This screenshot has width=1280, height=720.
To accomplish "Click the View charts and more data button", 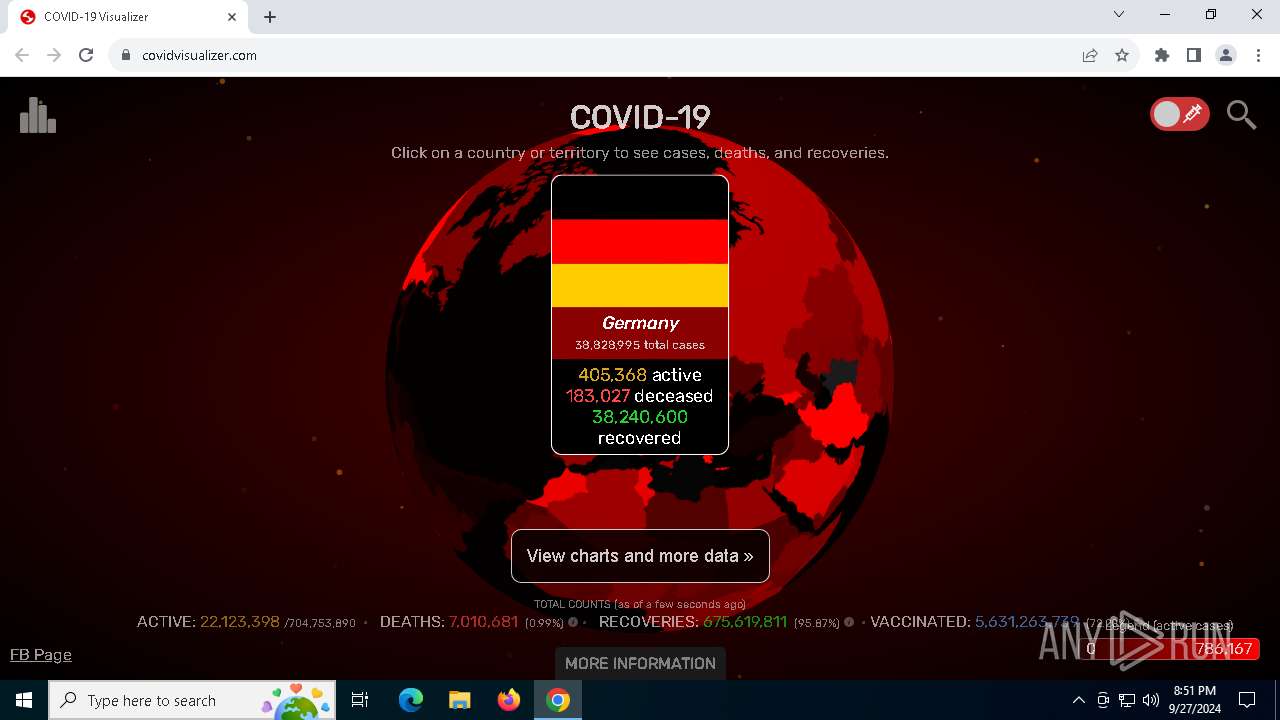I will pos(640,556).
